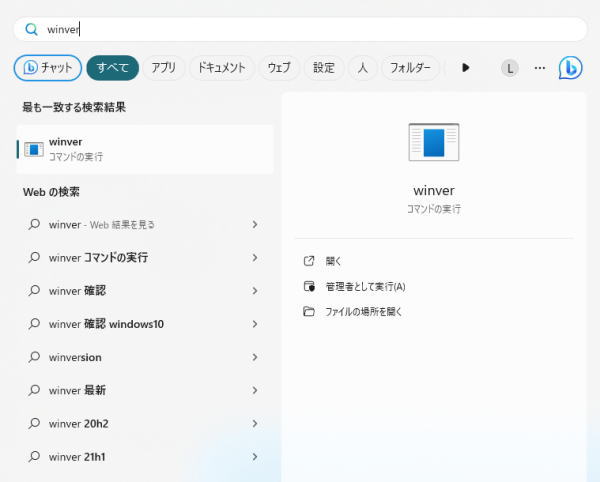
Task: Click the magnifier icon in search box
Action: 31,29
